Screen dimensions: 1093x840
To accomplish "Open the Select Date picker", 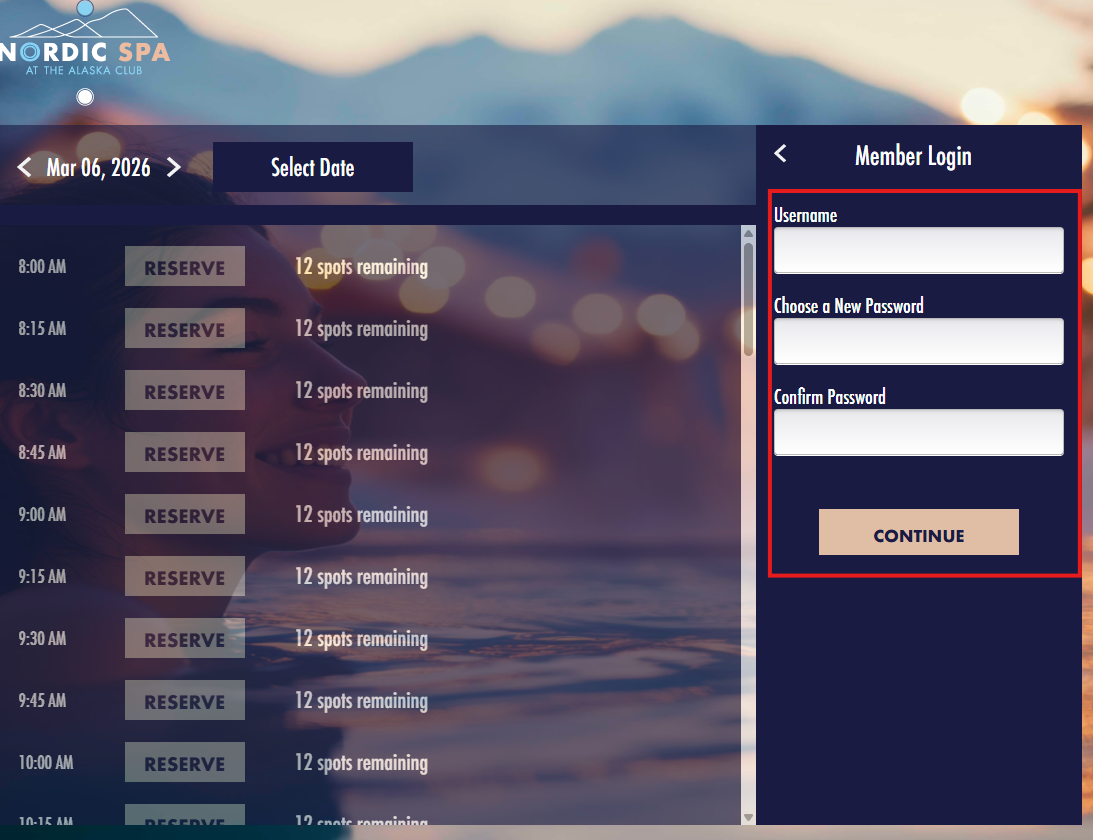I will 312,166.
